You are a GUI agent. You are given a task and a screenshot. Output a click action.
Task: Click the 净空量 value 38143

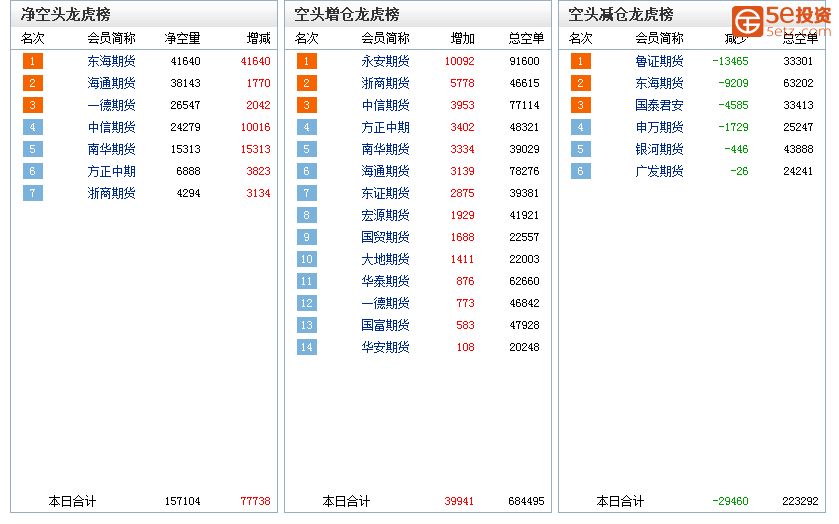185,83
